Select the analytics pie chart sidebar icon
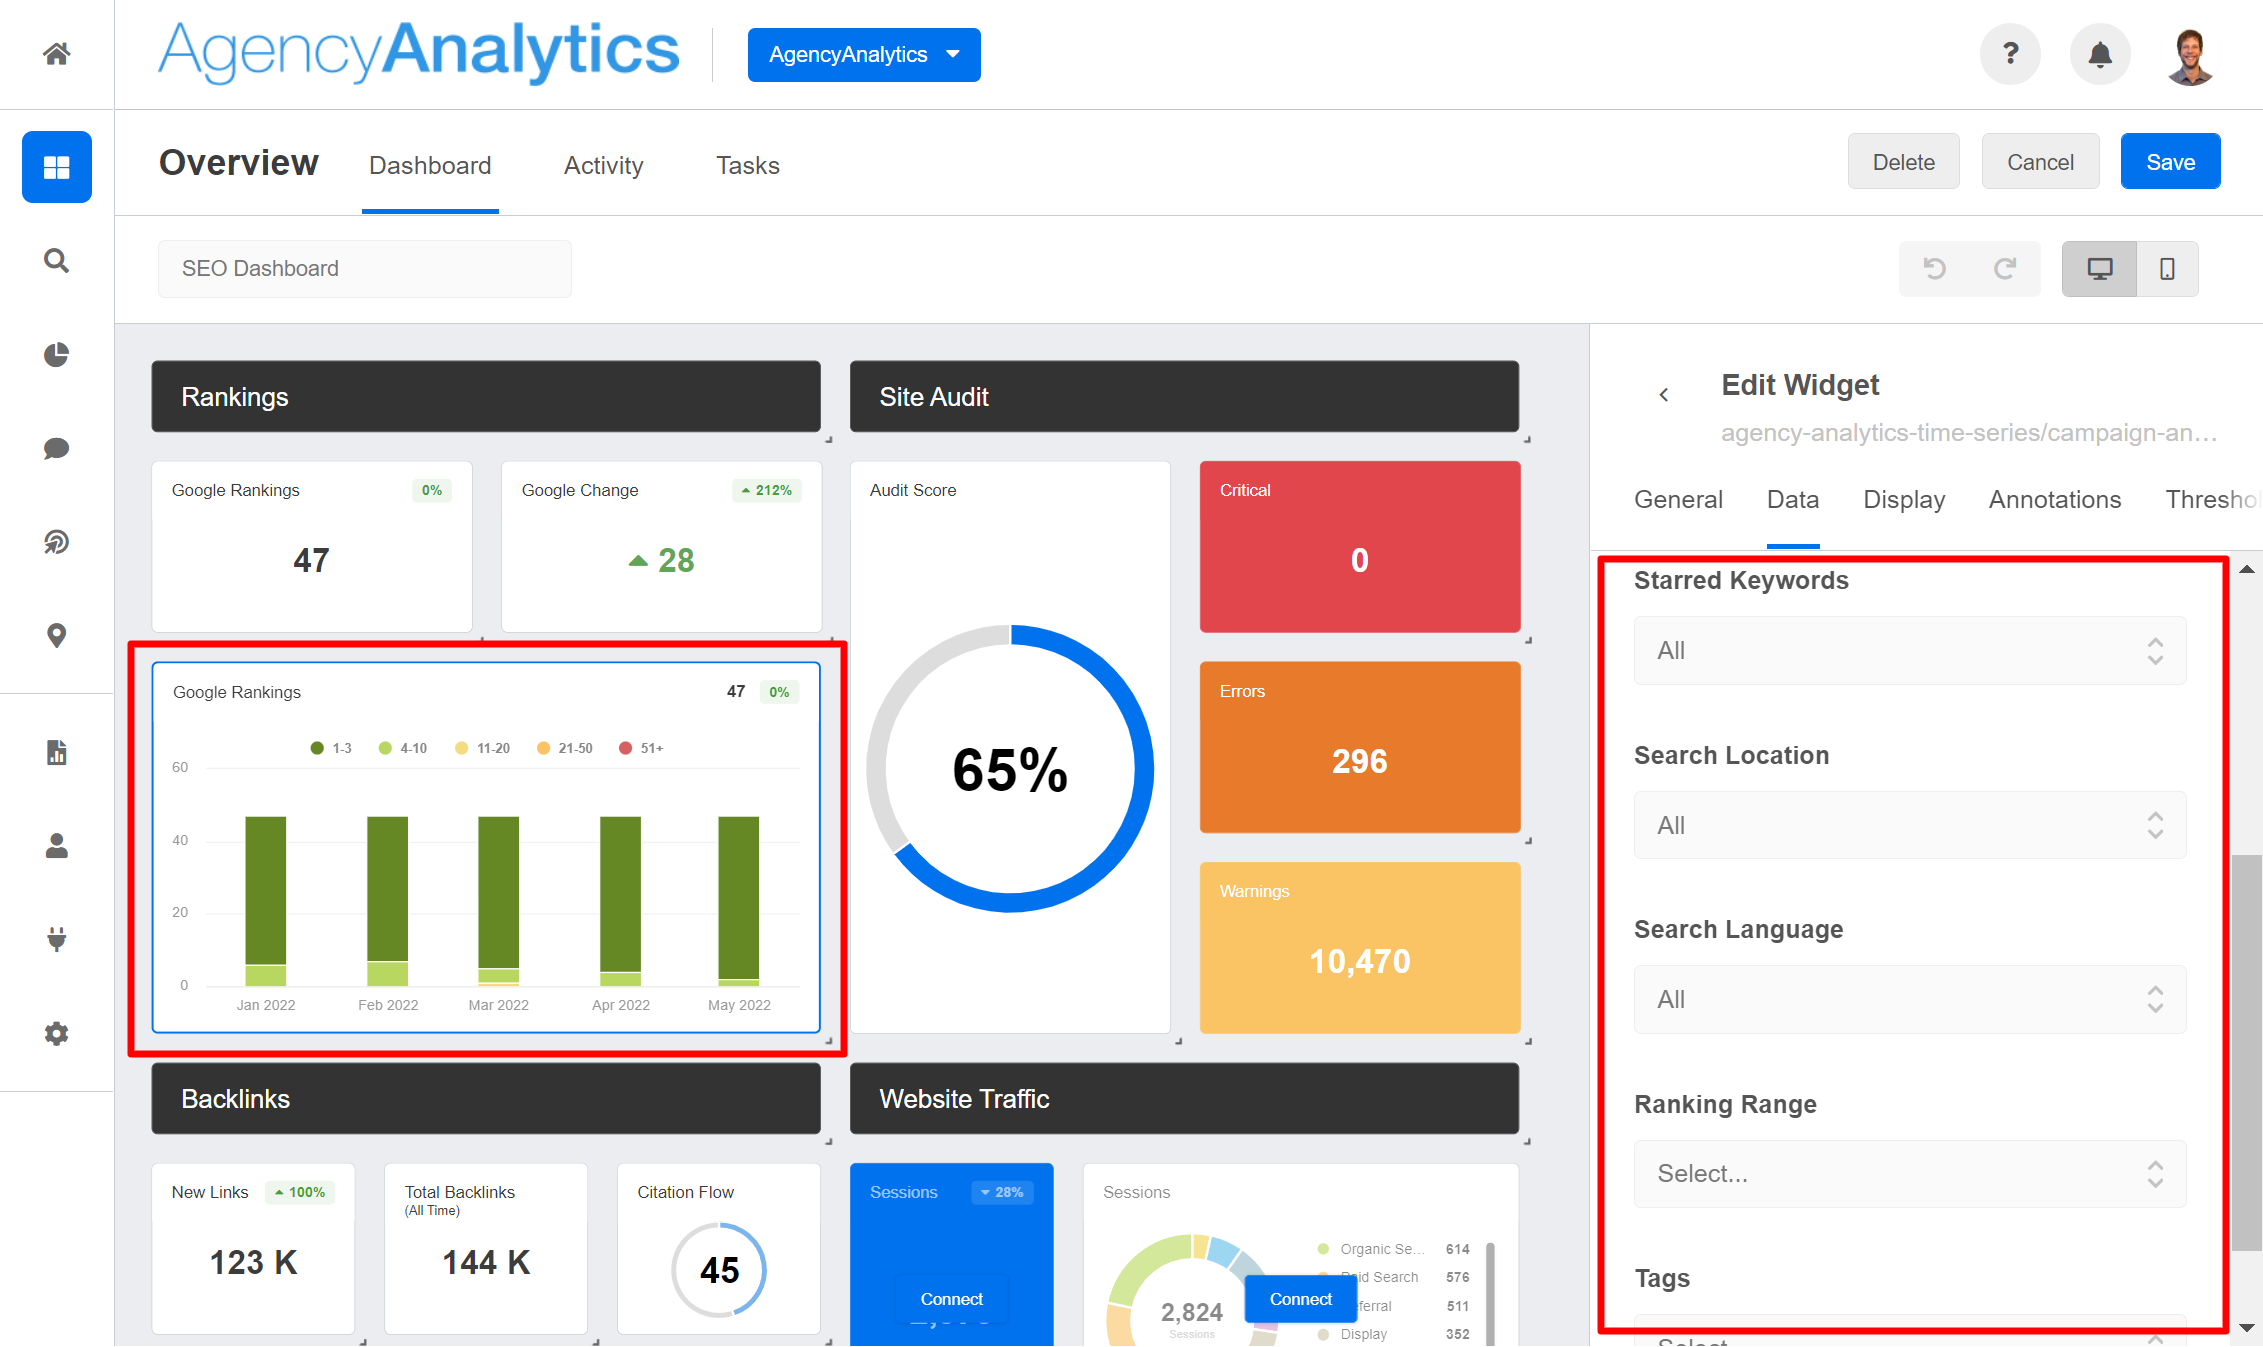The width and height of the screenshot is (2263, 1347). [x=56, y=354]
